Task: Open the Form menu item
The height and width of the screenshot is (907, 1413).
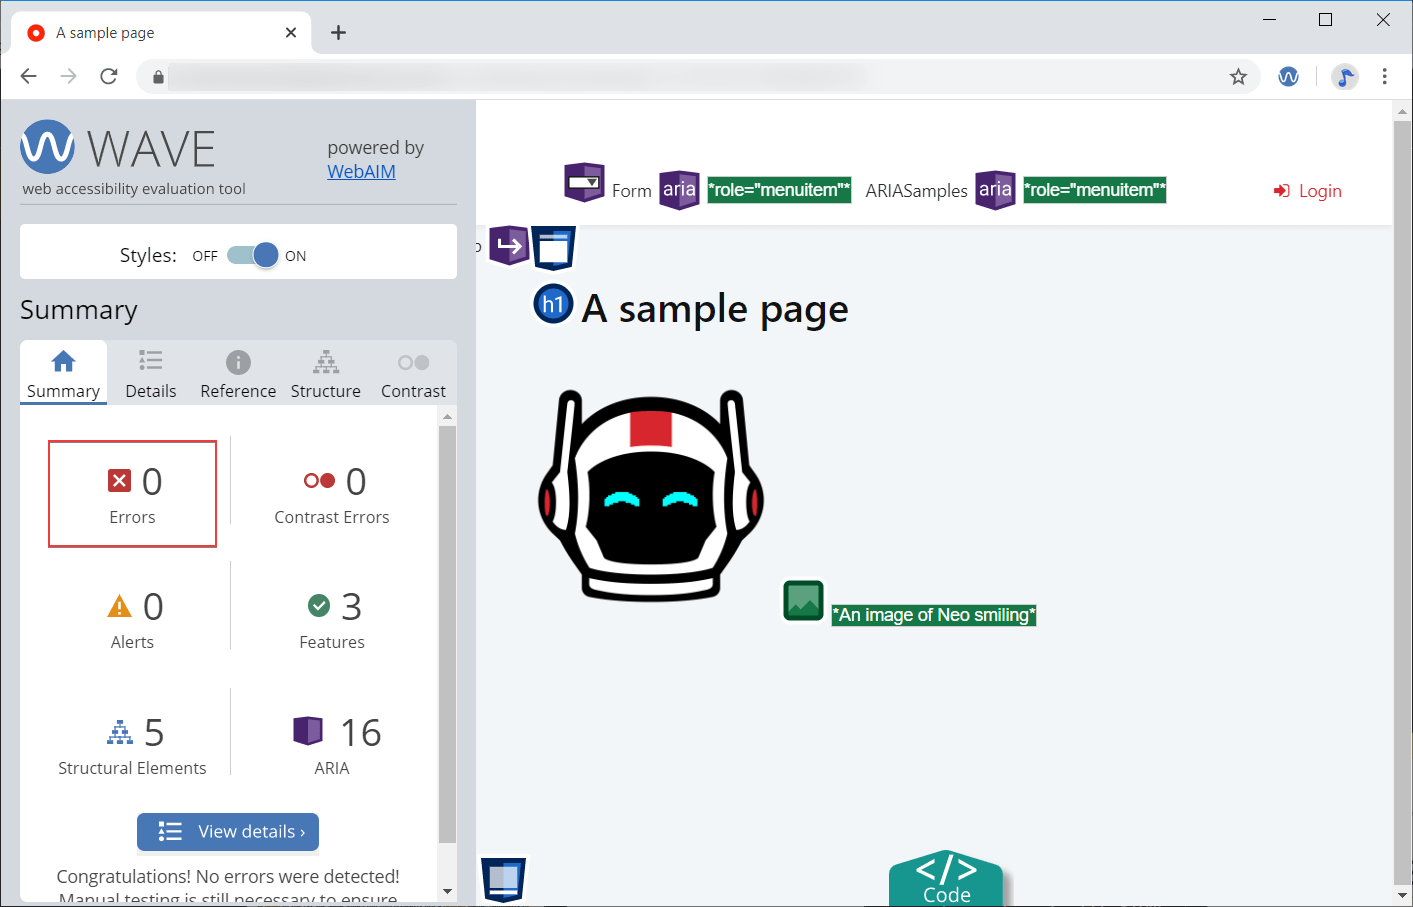Action: pyautogui.click(x=631, y=191)
